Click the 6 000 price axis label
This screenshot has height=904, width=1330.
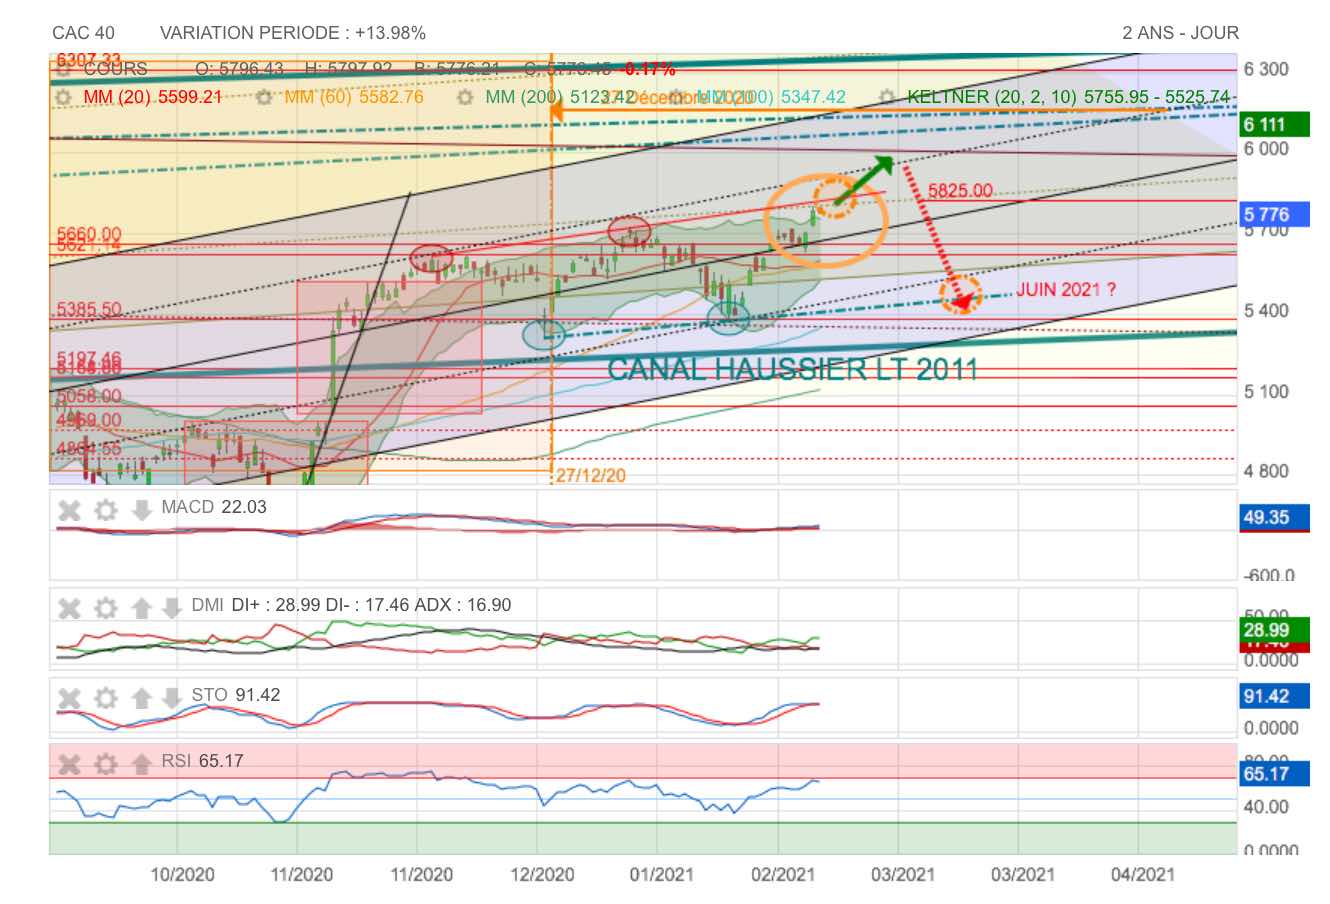click(1266, 149)
